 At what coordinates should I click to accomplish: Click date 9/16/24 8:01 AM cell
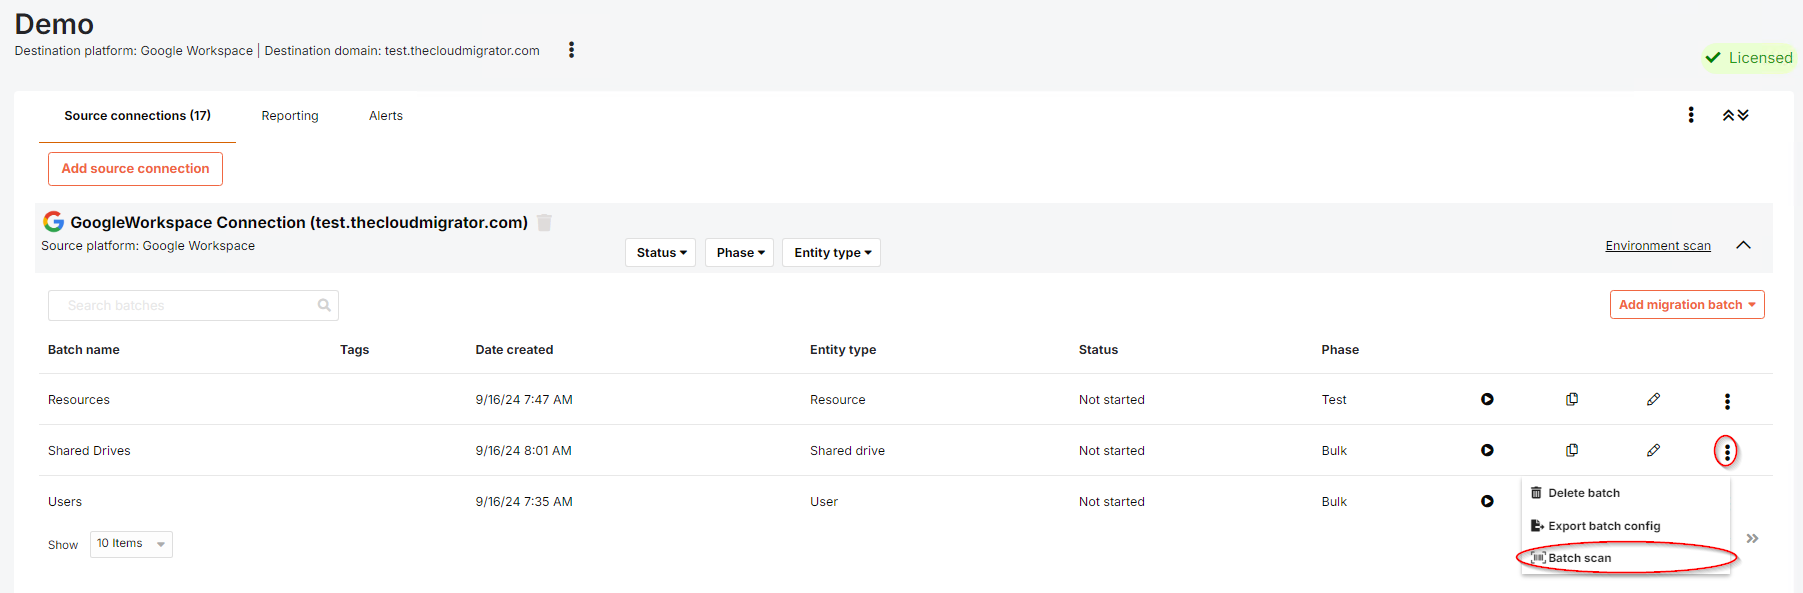click(523, 451)
